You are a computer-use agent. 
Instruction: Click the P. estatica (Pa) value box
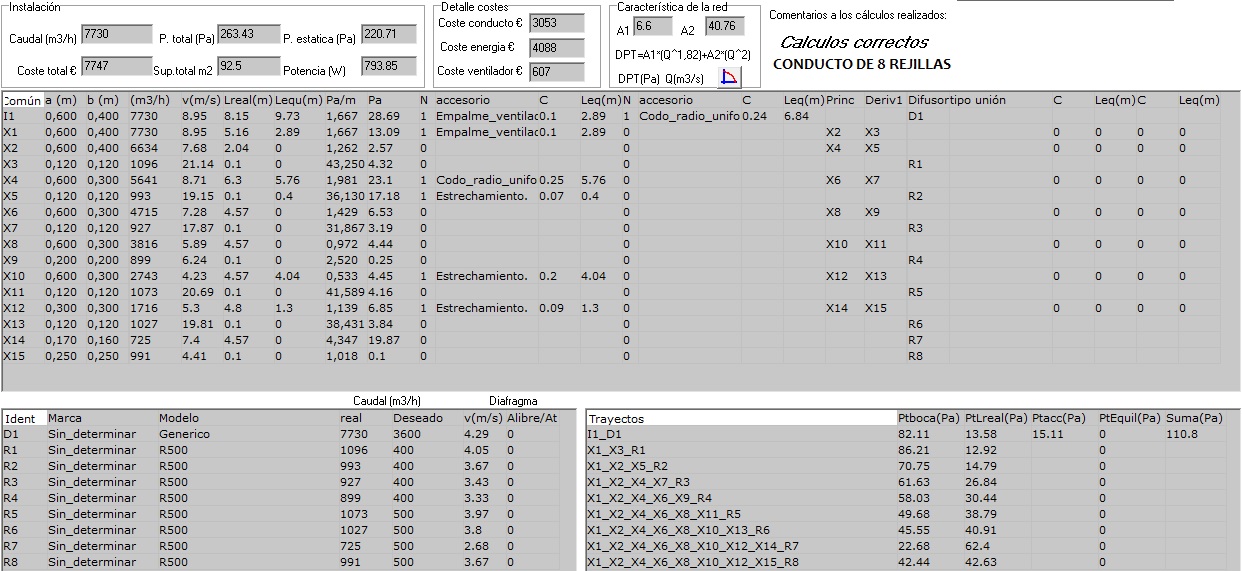tap(388, 35)
